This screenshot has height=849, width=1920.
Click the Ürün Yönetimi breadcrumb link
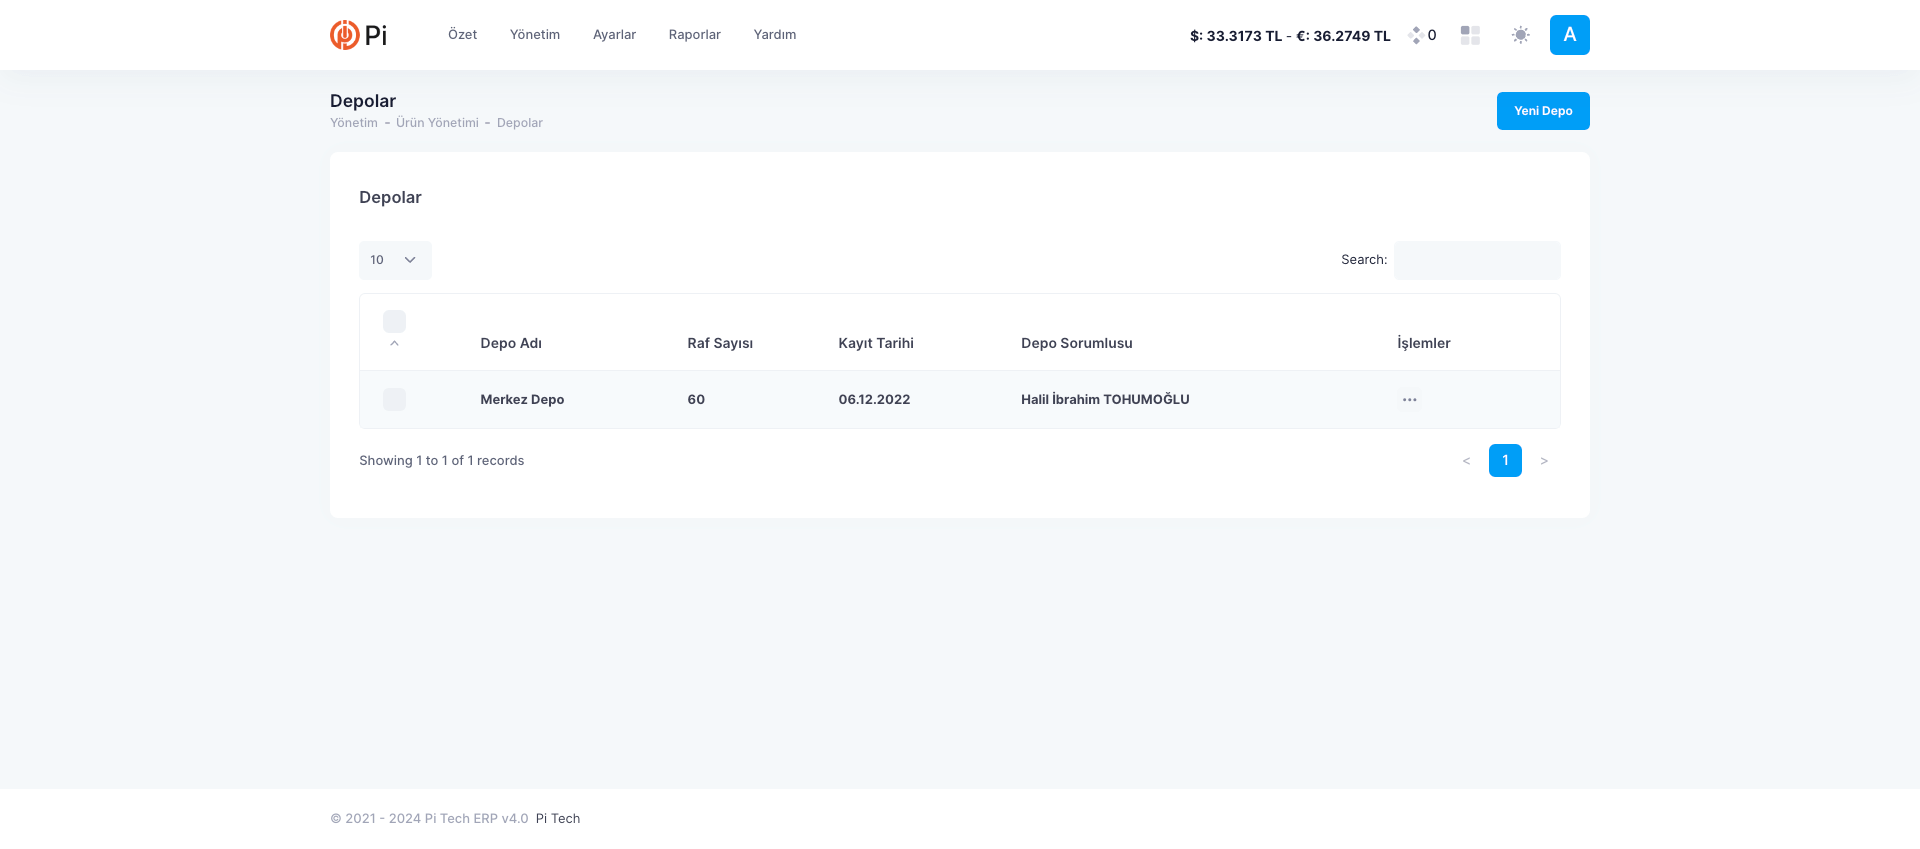[x=437, y=123]
